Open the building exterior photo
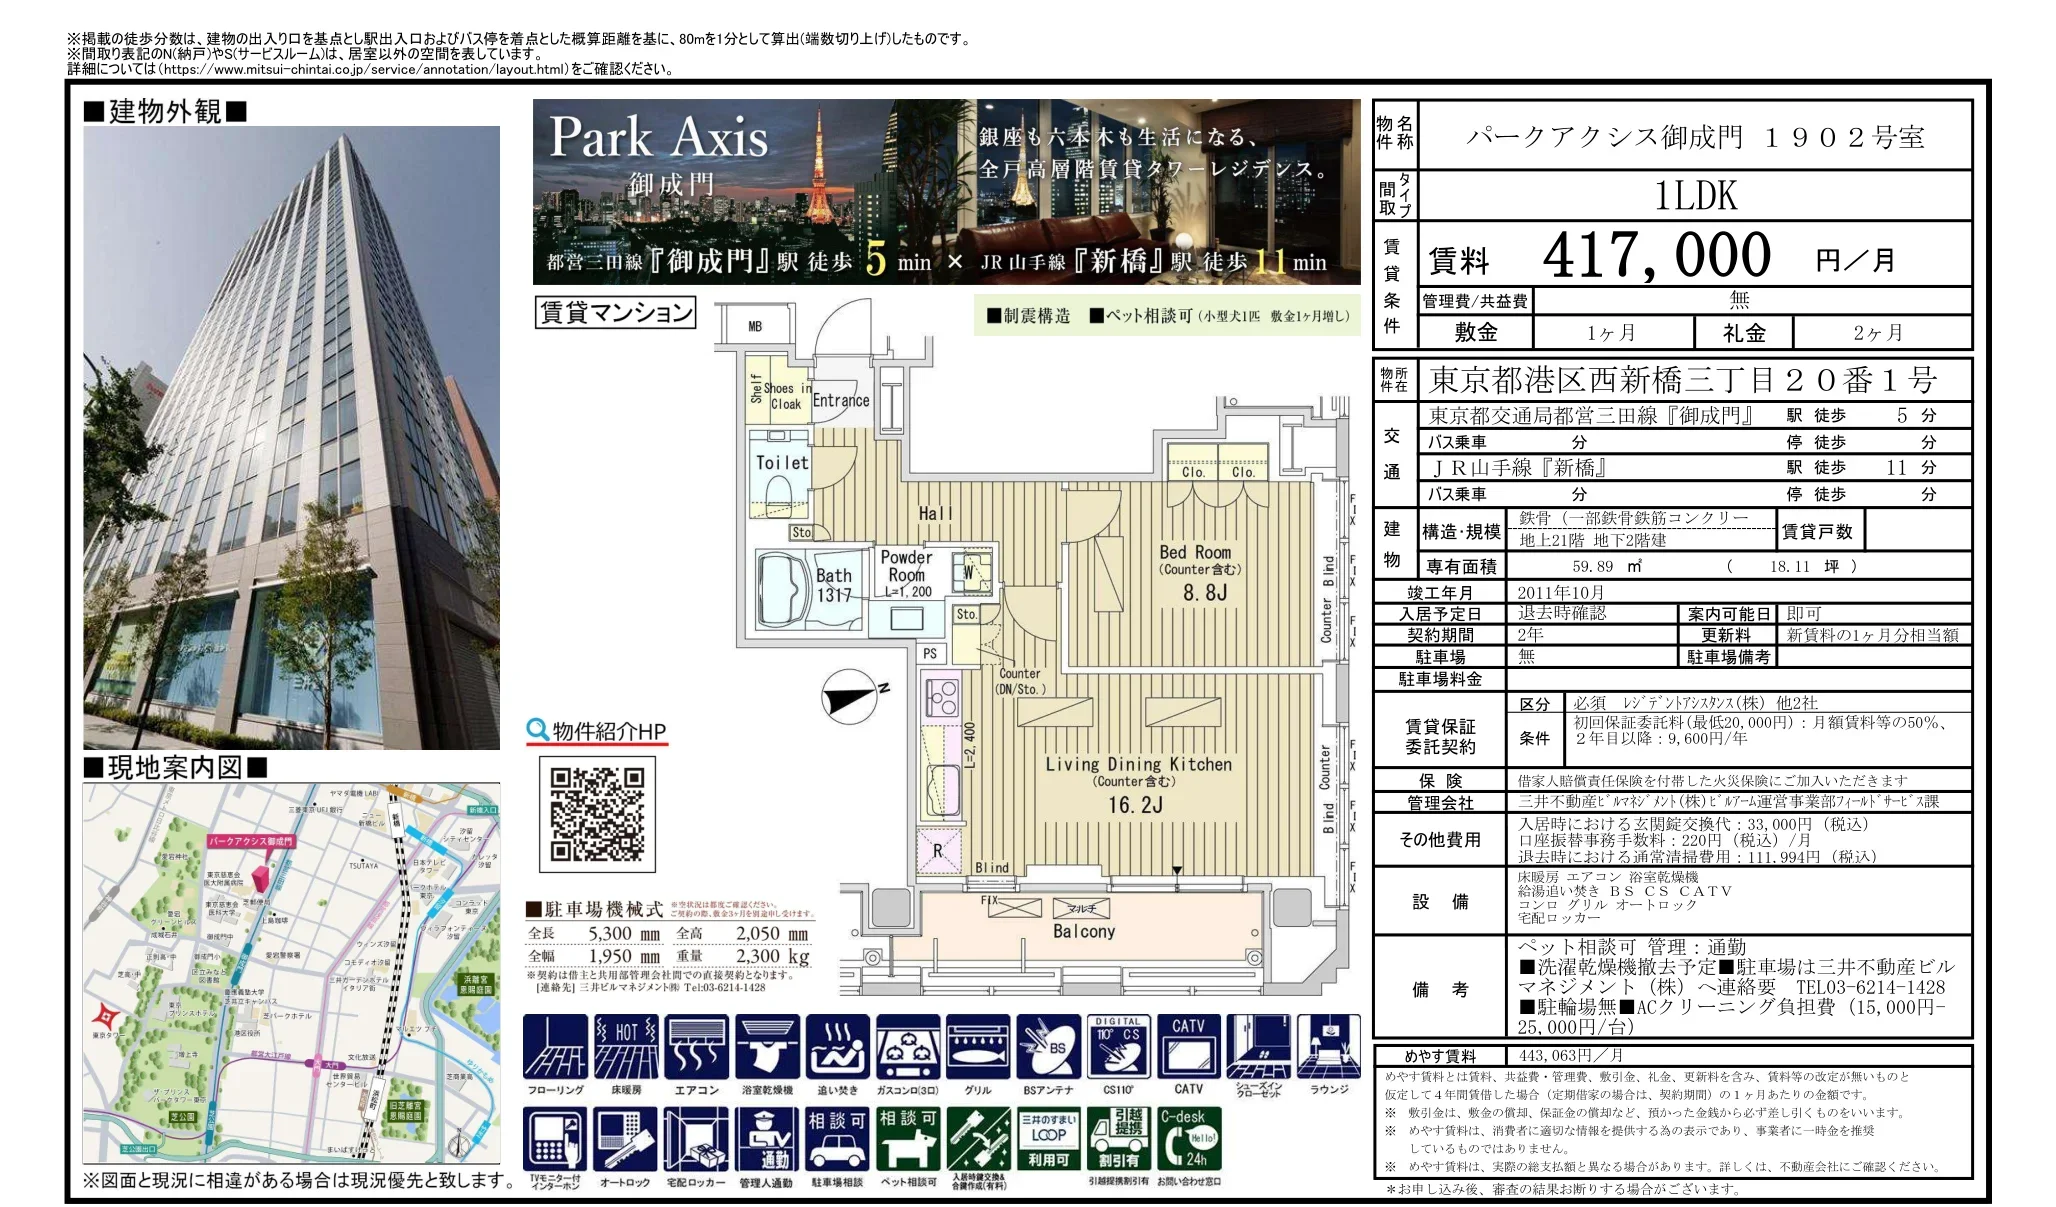2056x1207 pixels. [291, 437]
